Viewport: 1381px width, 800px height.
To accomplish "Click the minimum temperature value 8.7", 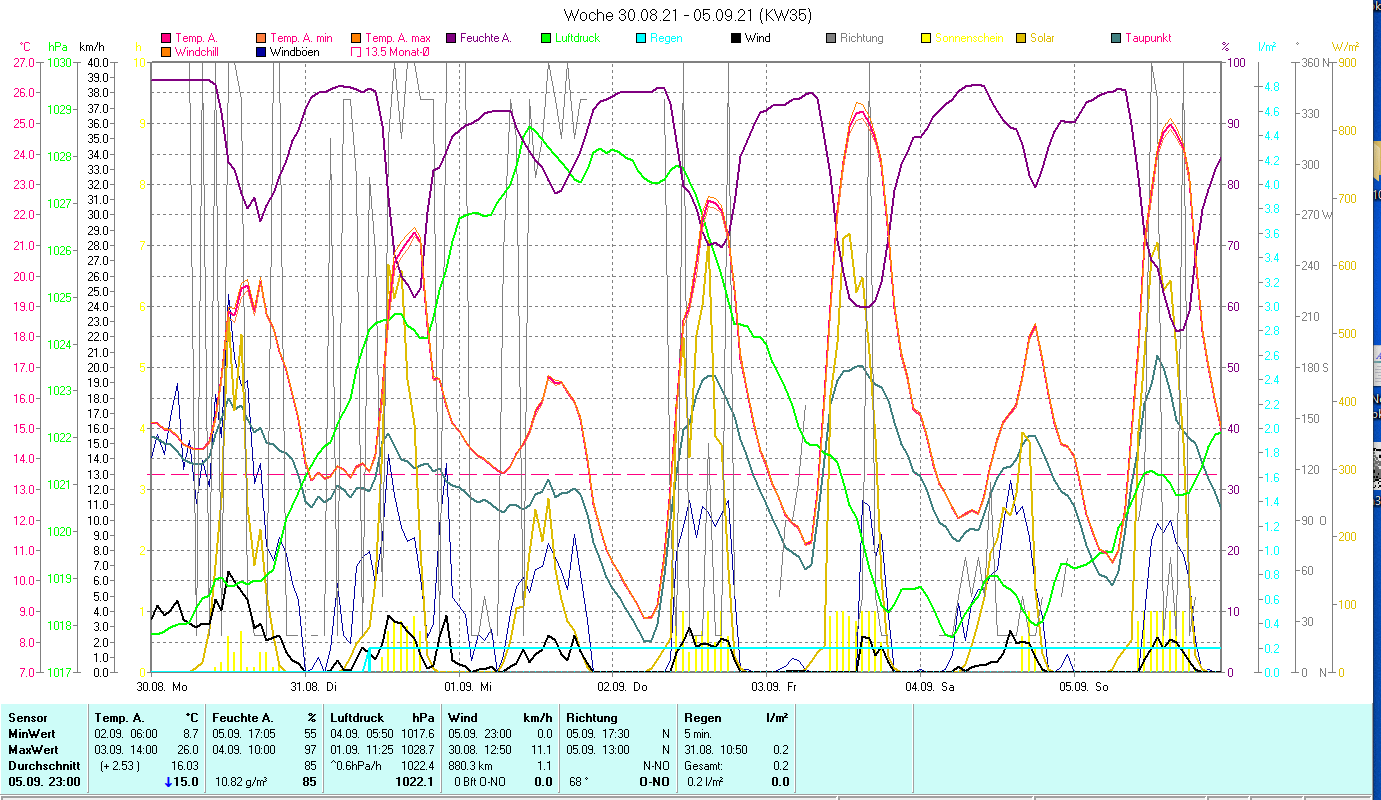I will pyautogui.click(x=190, y=734).
